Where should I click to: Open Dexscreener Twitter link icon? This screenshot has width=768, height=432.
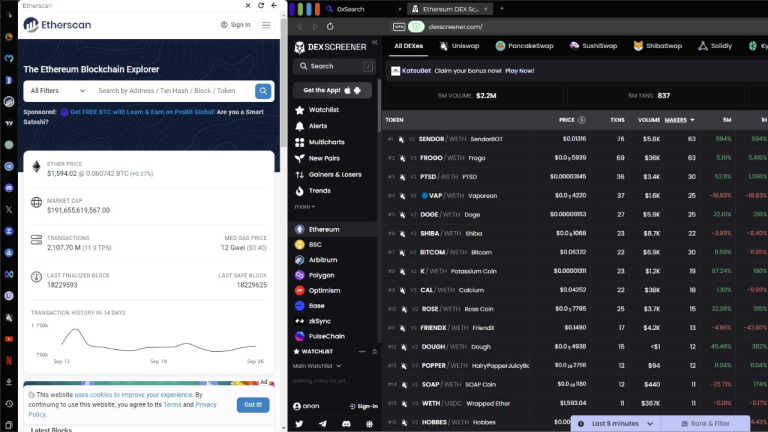[x=299, y=424]
